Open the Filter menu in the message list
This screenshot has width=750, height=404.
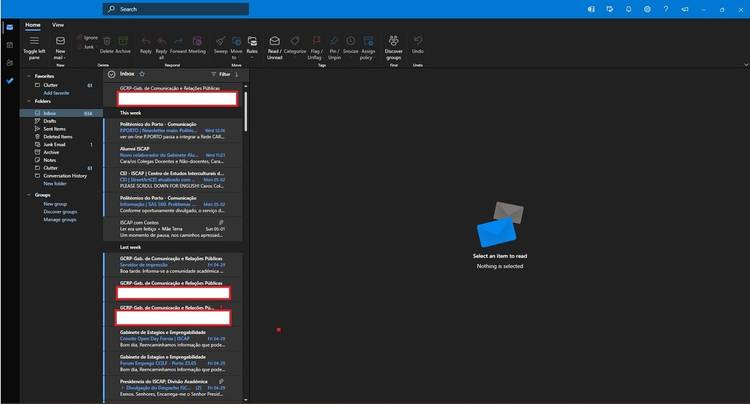pos(221,74)
